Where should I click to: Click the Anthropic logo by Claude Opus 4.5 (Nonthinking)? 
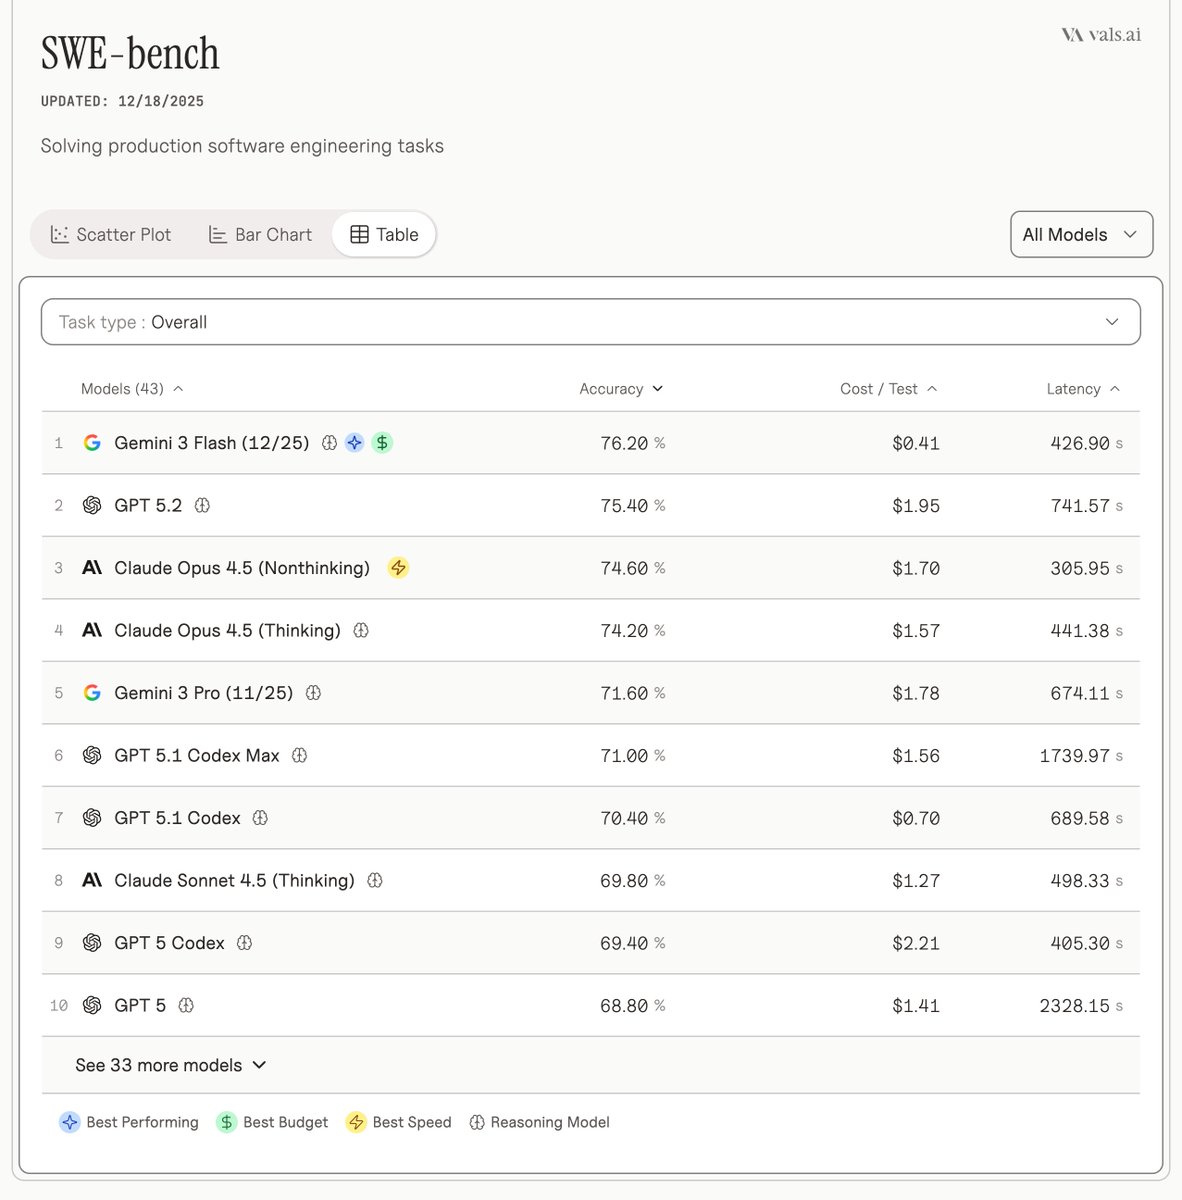click(x=92, y=568)
